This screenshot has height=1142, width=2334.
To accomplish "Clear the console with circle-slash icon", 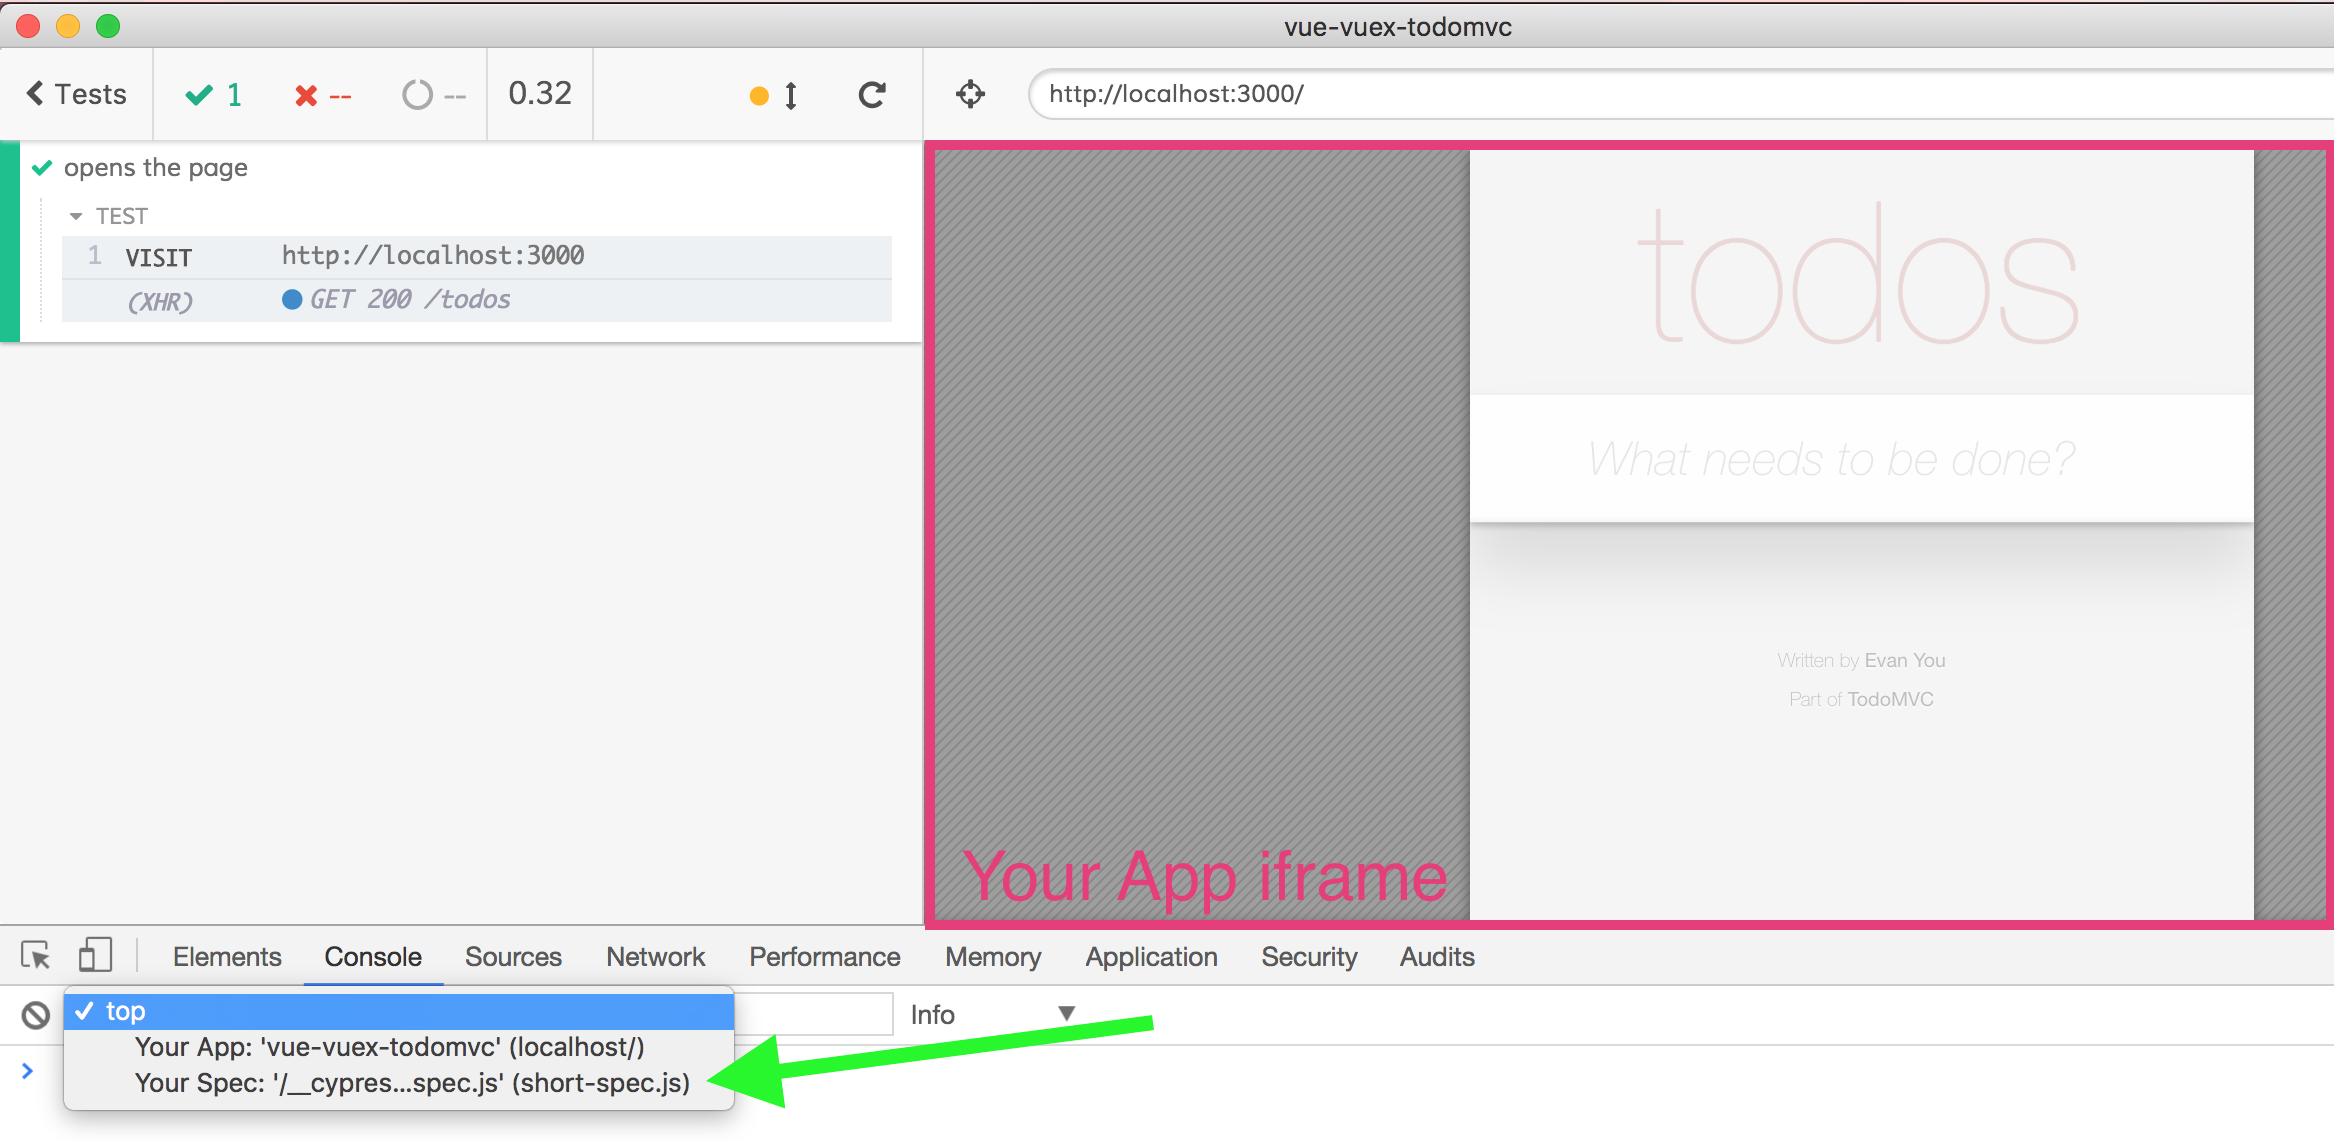I will pos(36,1015).
